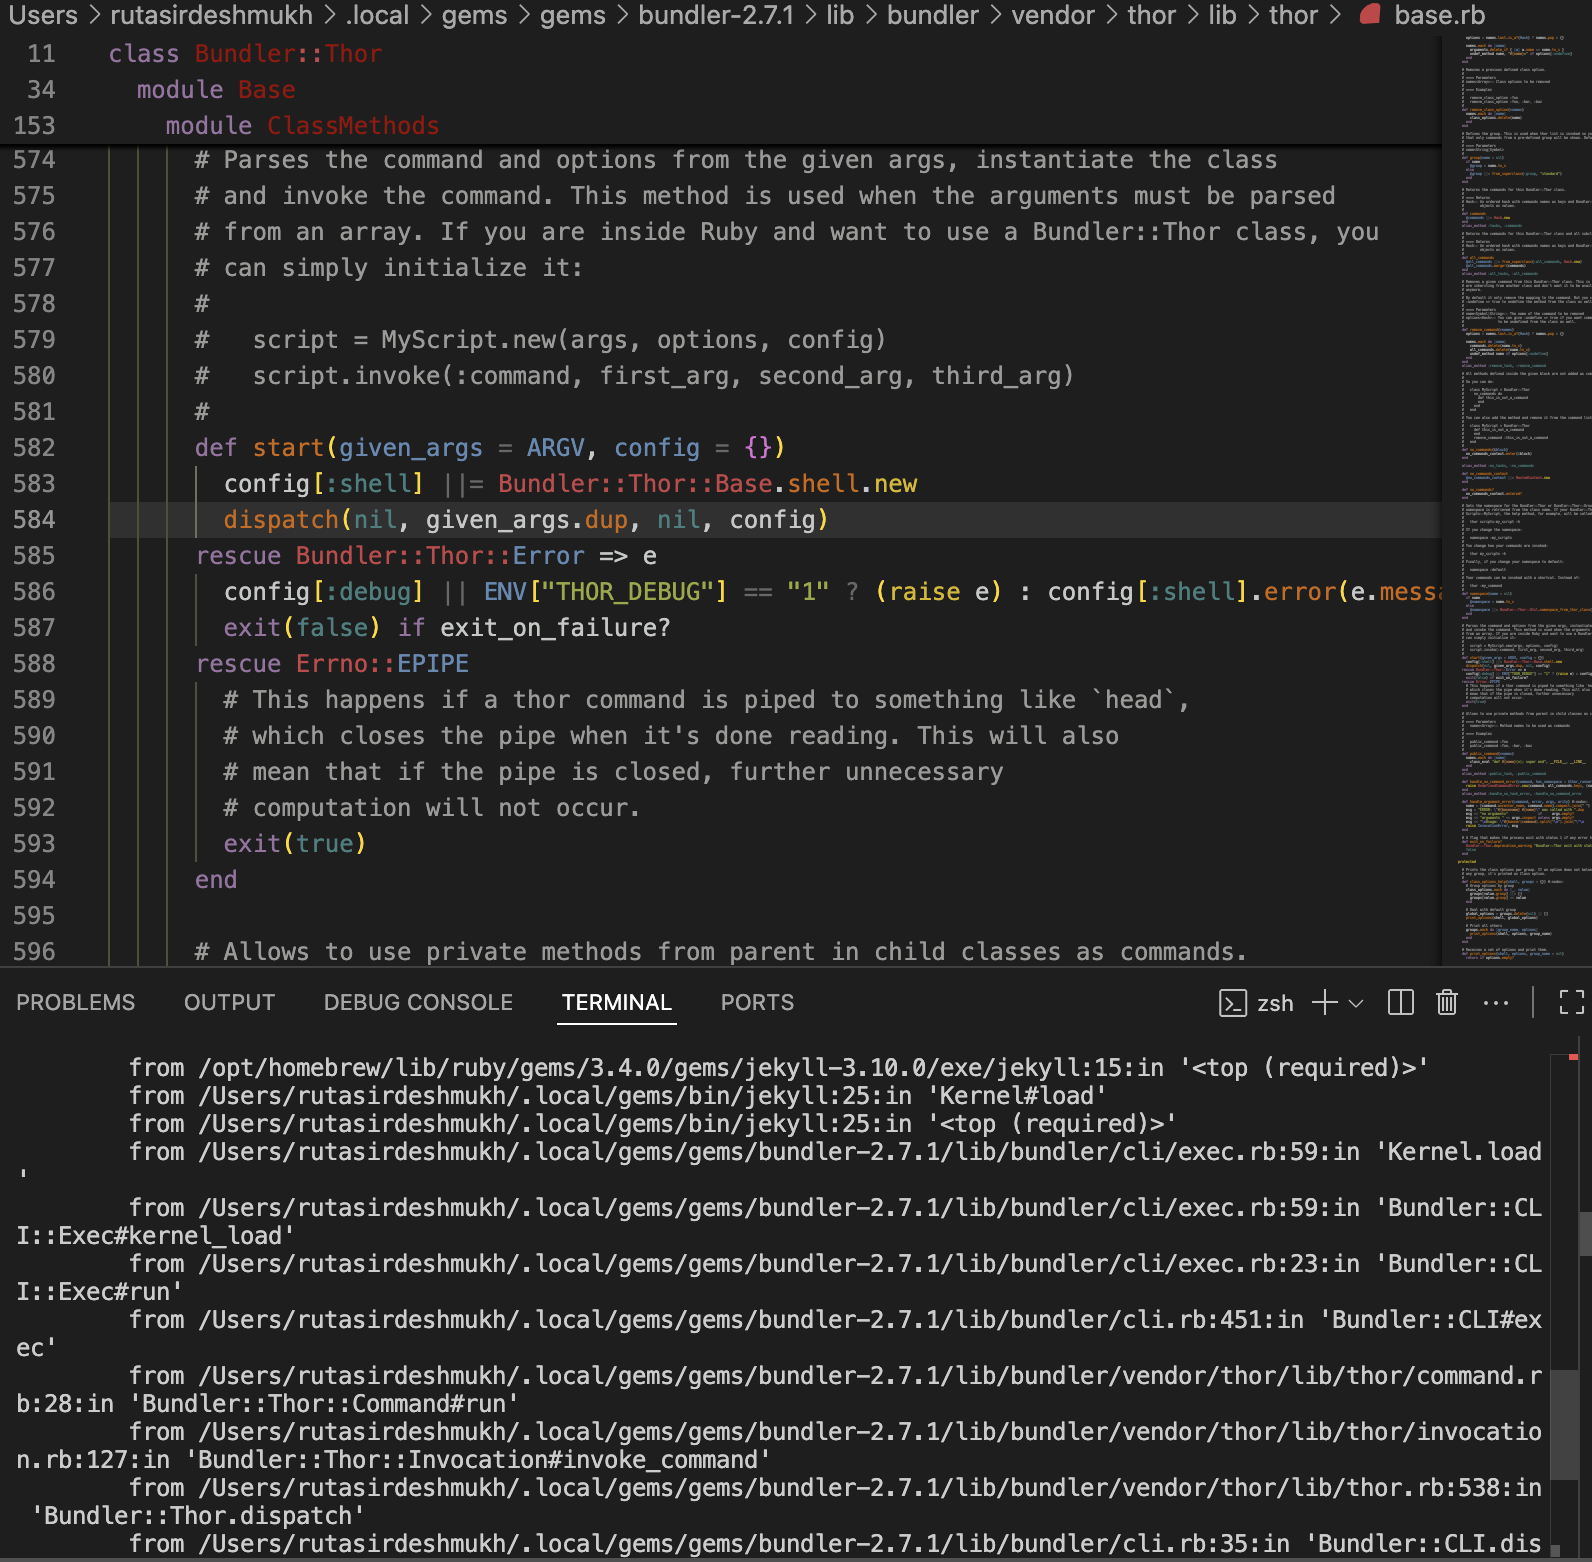Click the rutasirdeshmukh breadcrumb segment
Viewport: 1592px width, 1562px height.
click(212, 15)
